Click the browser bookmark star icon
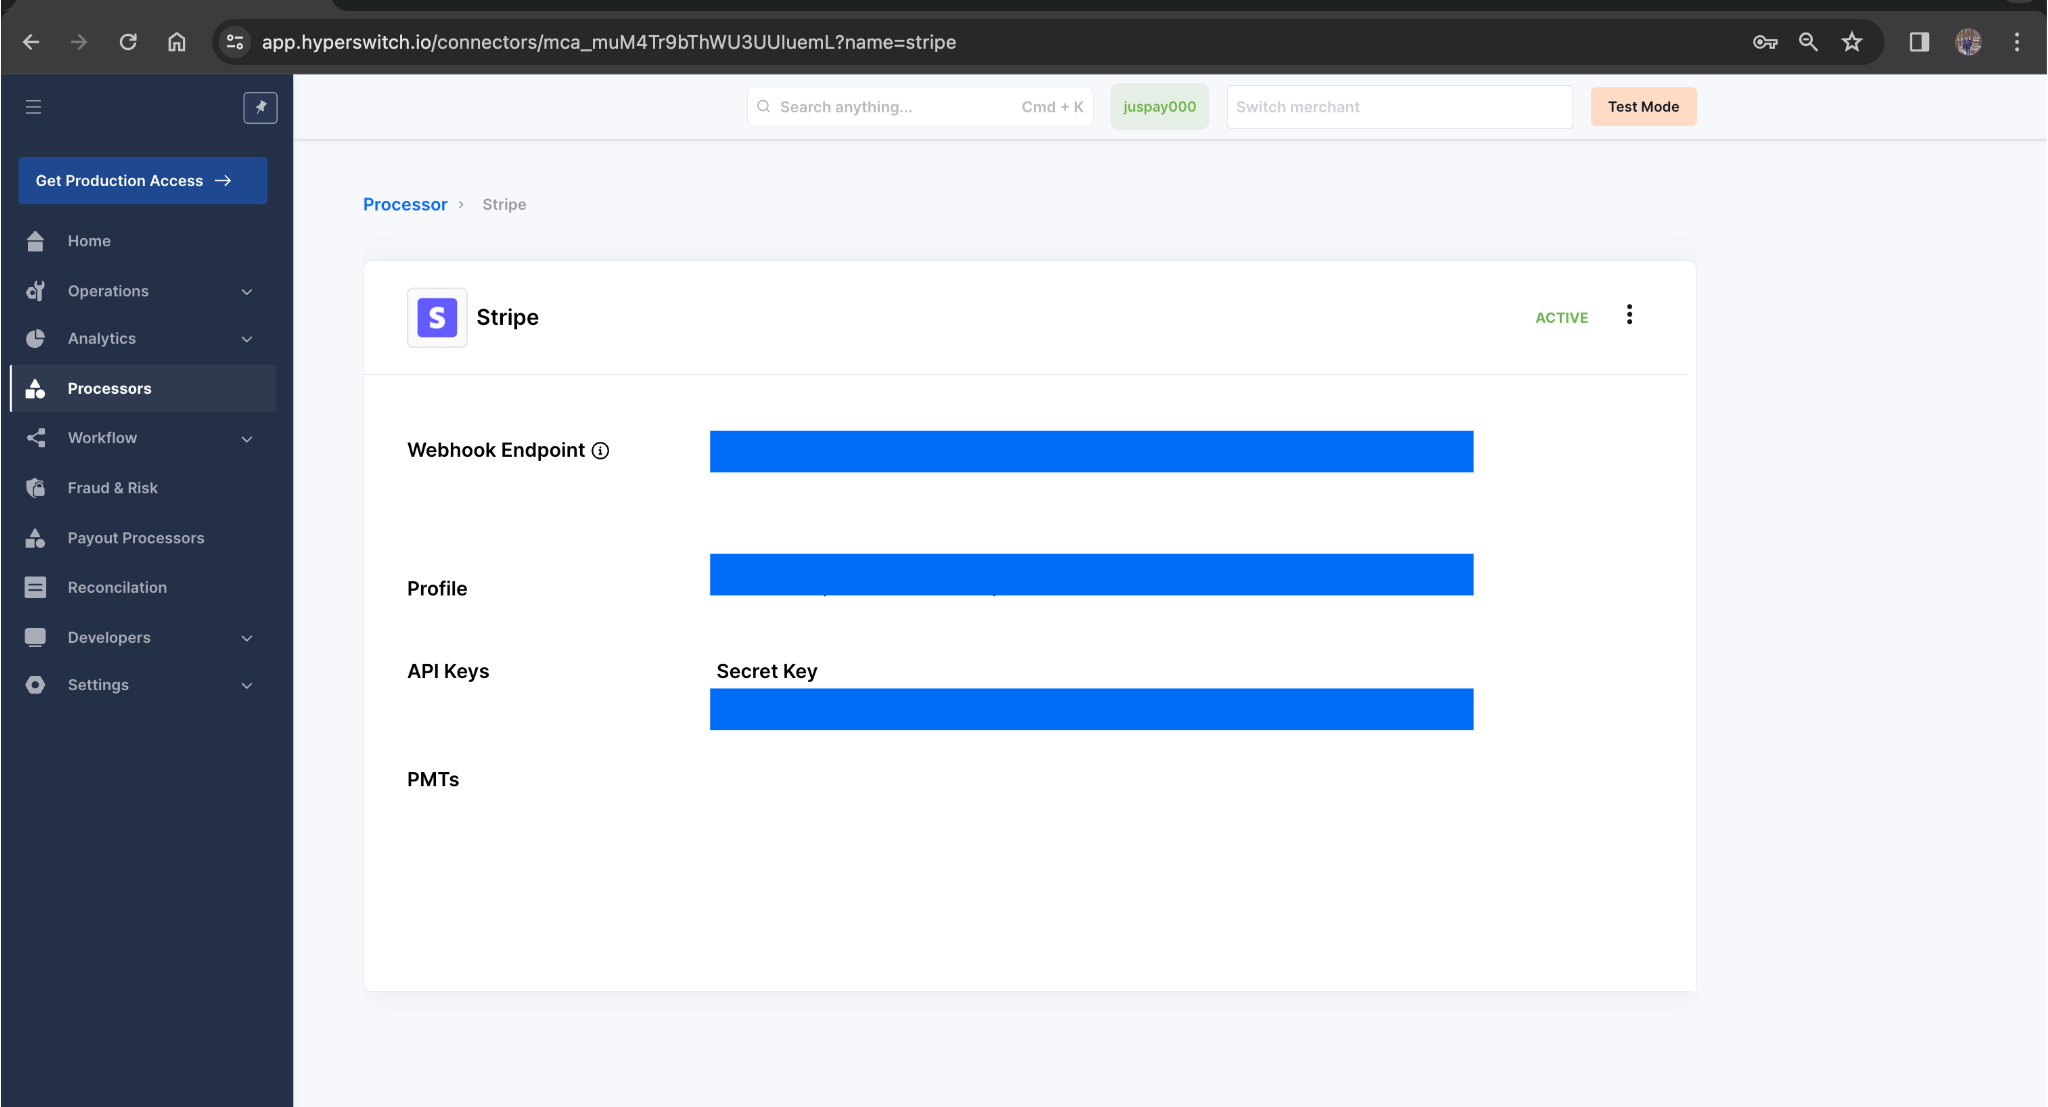2048x1107 pixels. pos(1852,42)
